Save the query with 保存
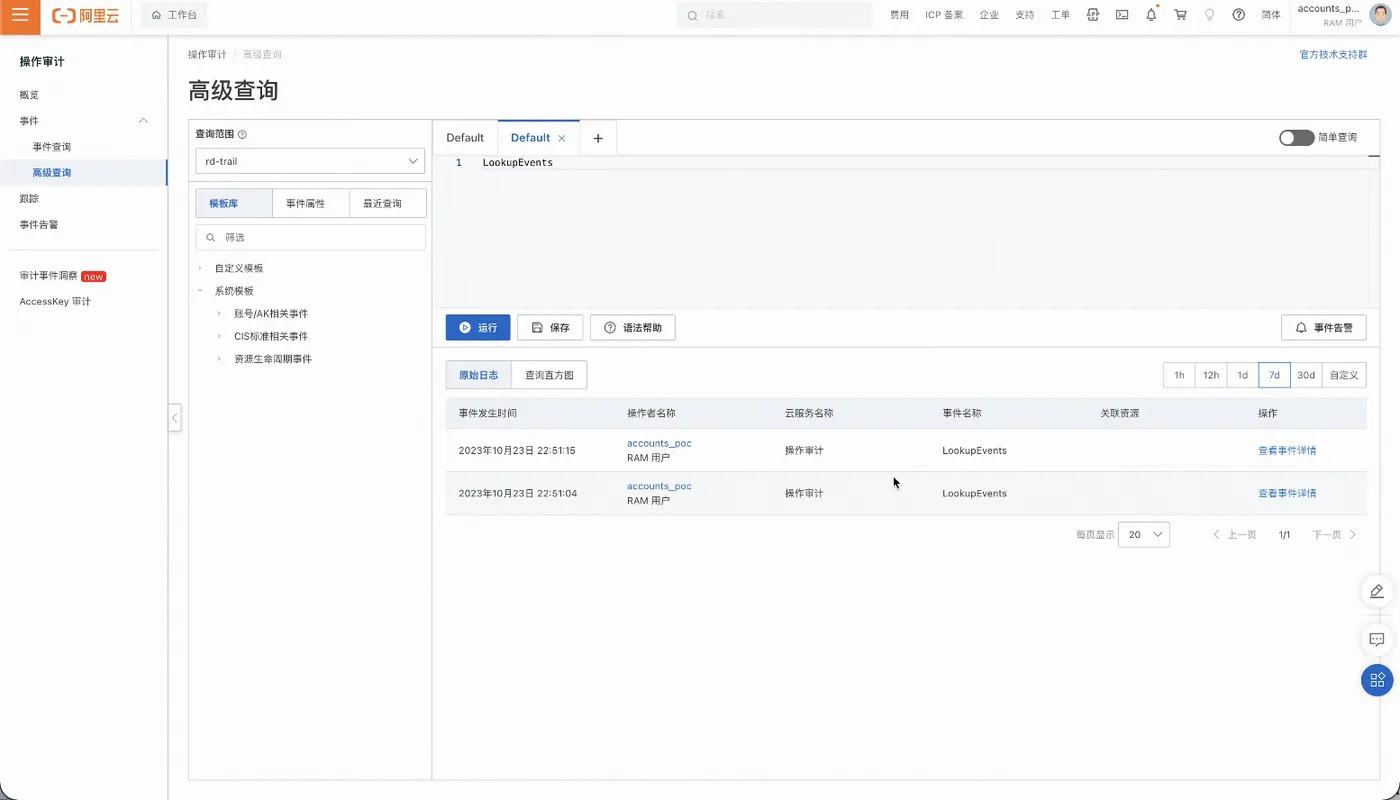The width and height of the screenshot is (1400, 800). (x=550, y=328)
